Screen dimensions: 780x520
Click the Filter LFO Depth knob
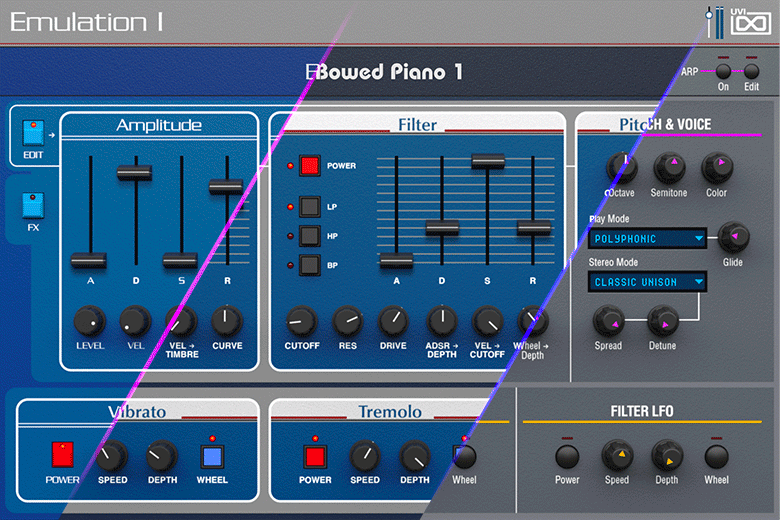pyautogui.click(x=667, y=455)
